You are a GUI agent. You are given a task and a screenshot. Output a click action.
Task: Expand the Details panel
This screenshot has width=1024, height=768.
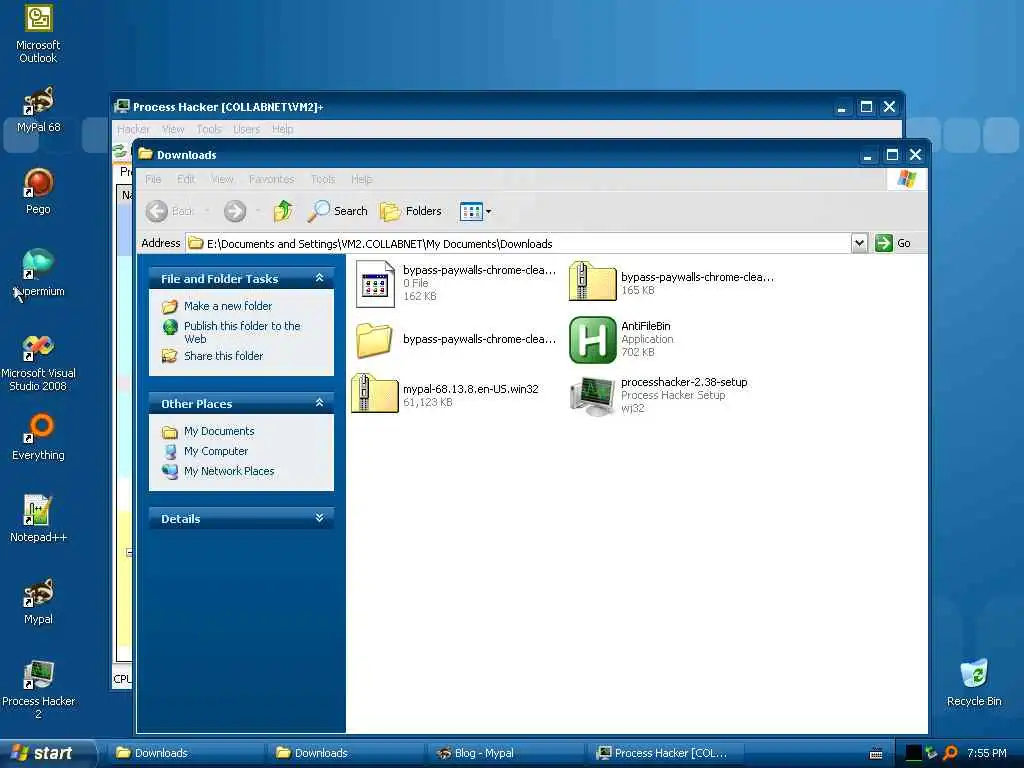pos(319,518)
